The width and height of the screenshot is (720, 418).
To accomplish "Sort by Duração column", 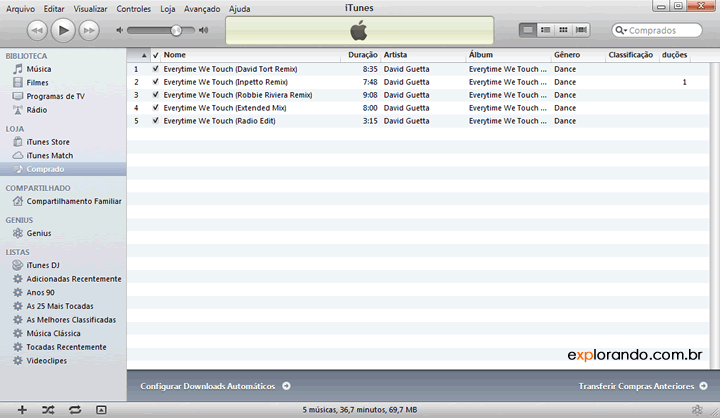I will pos(361,55).
